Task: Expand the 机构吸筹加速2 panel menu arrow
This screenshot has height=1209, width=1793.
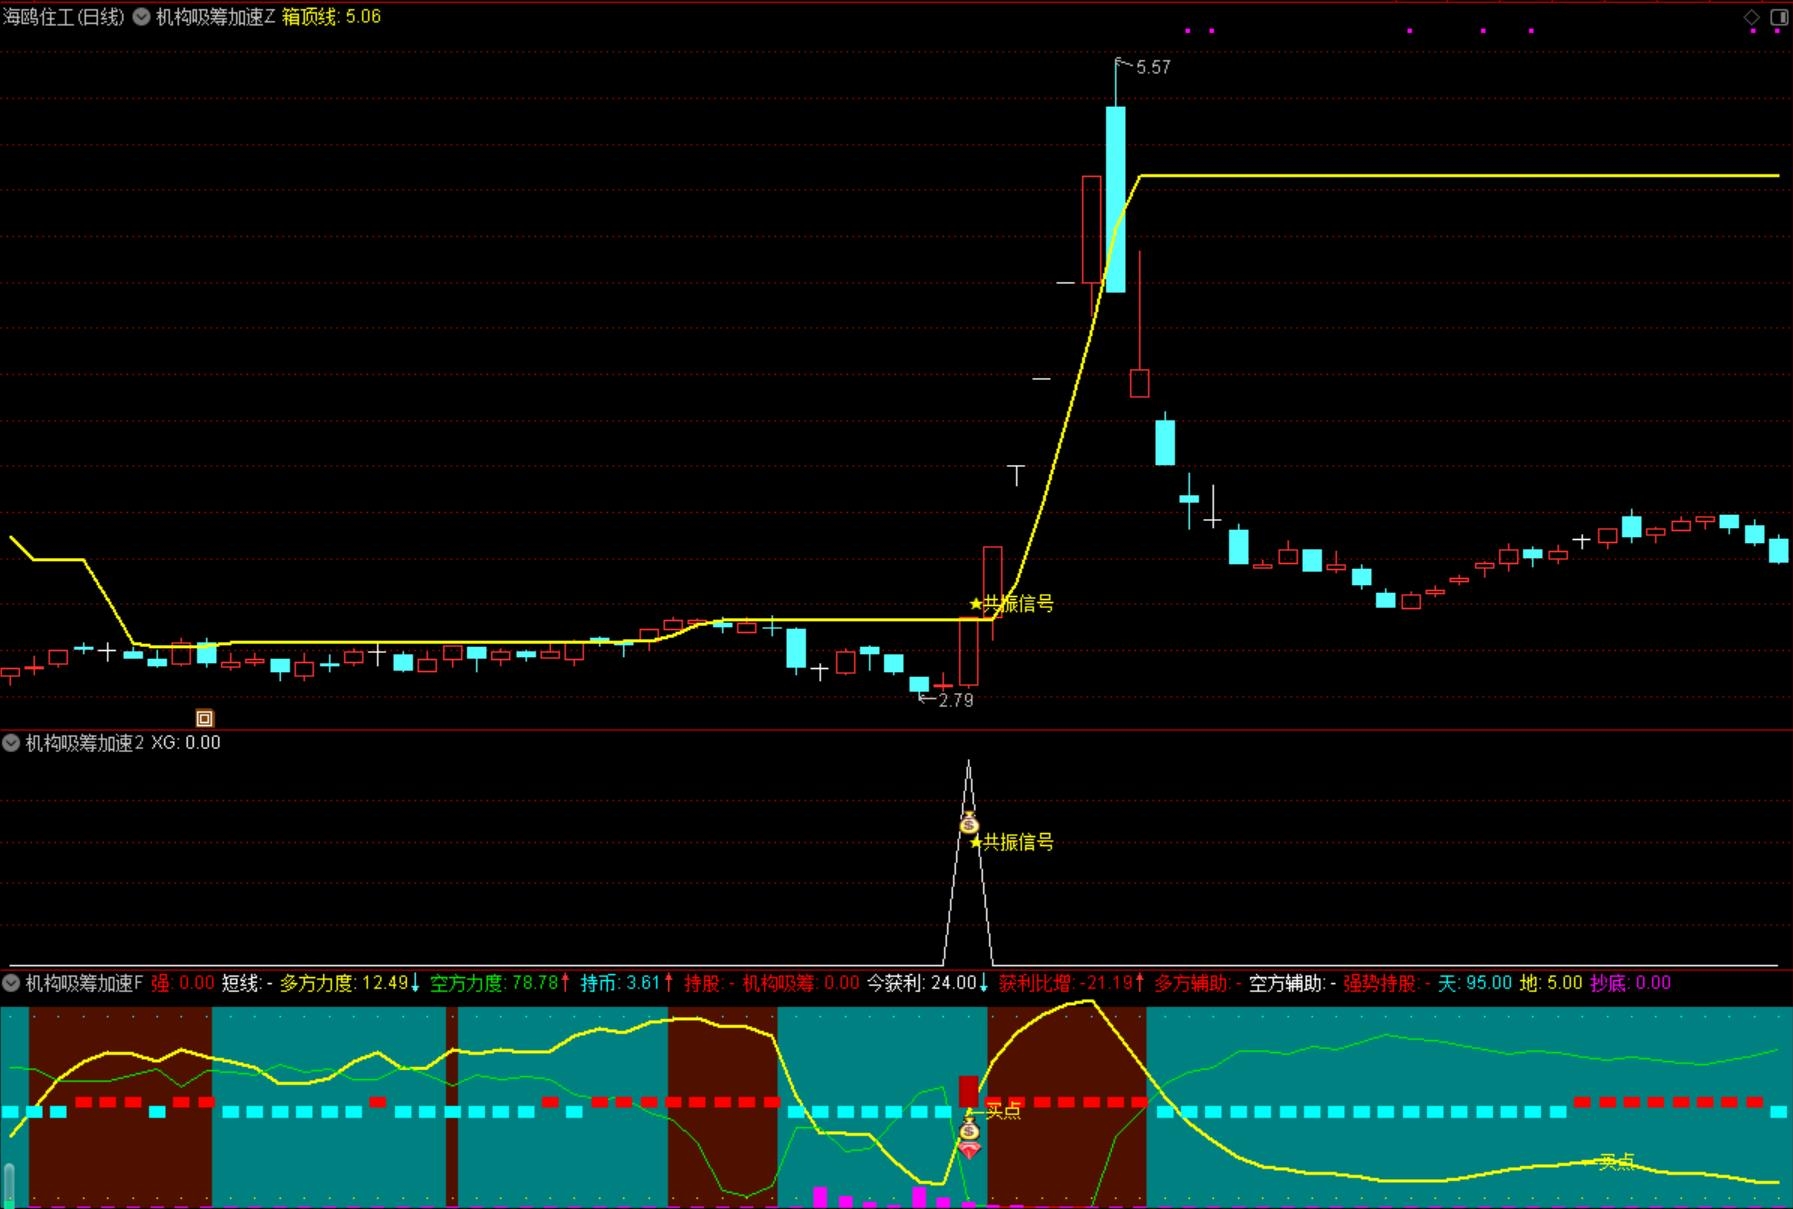Action: point(11,742)
